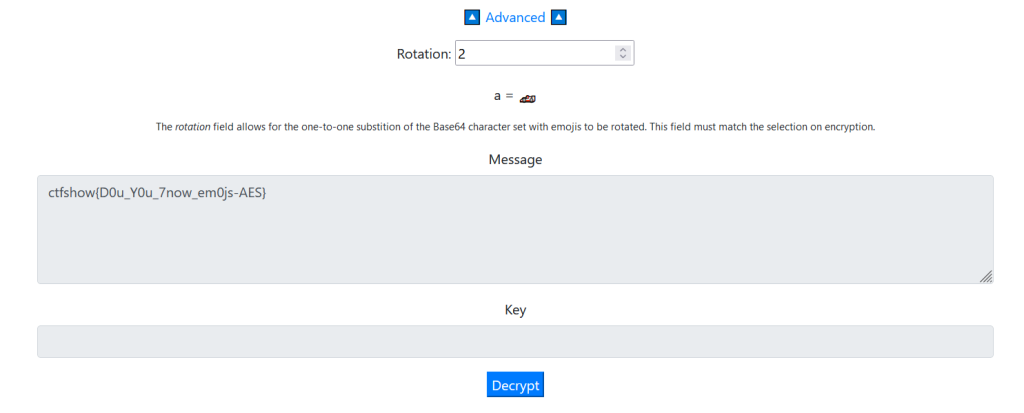This screenshot has width=1024, height=413.
Task: Click the up-arrow icon right of Advanced
Action: coord(559,17)
